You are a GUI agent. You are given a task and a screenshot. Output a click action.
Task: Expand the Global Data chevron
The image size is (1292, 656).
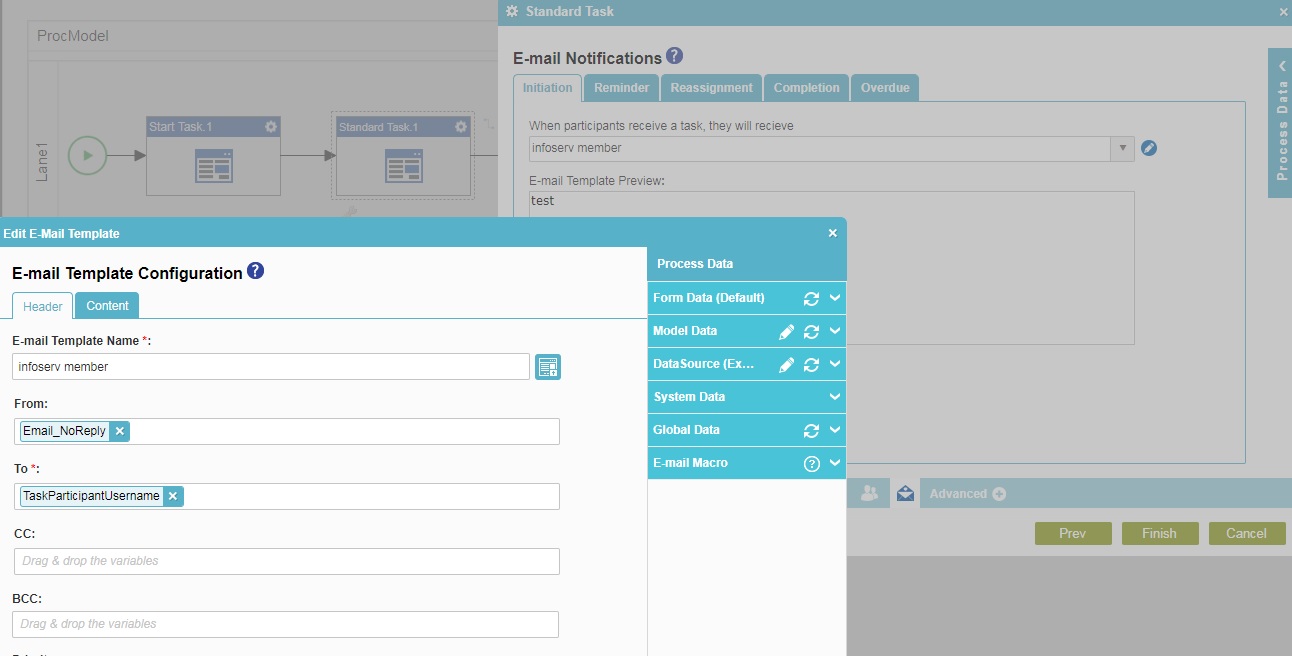(835, 430)
